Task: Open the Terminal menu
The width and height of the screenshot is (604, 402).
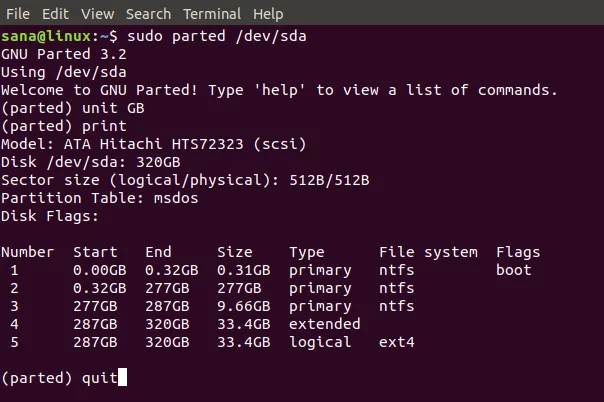Action: [212, 14]
